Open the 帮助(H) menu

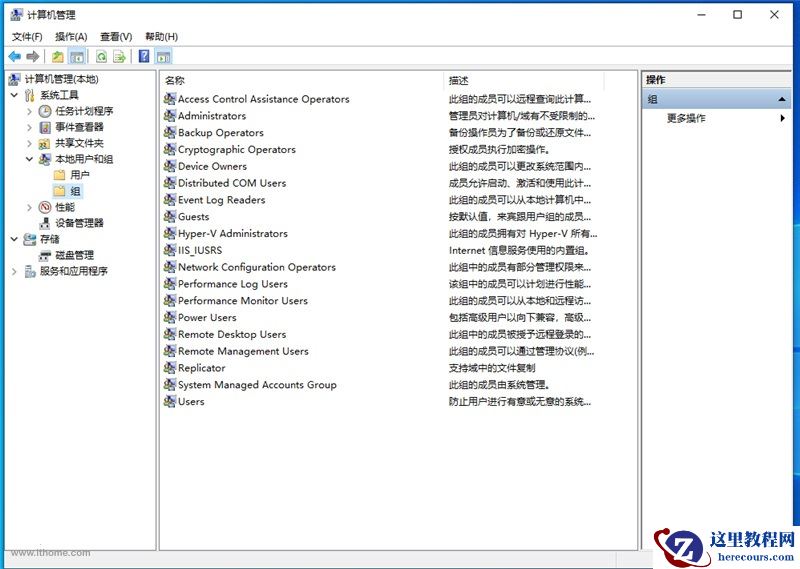pyautogui.click(x=161, y=37)
